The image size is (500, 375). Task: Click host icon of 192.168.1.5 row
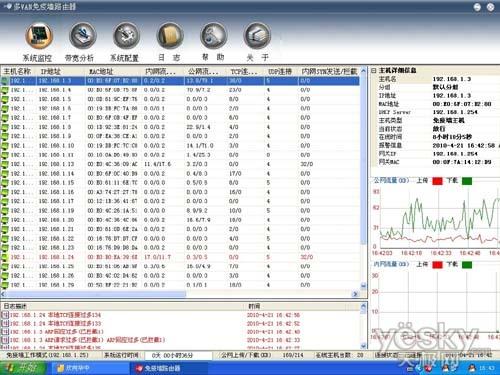point(5,99)
